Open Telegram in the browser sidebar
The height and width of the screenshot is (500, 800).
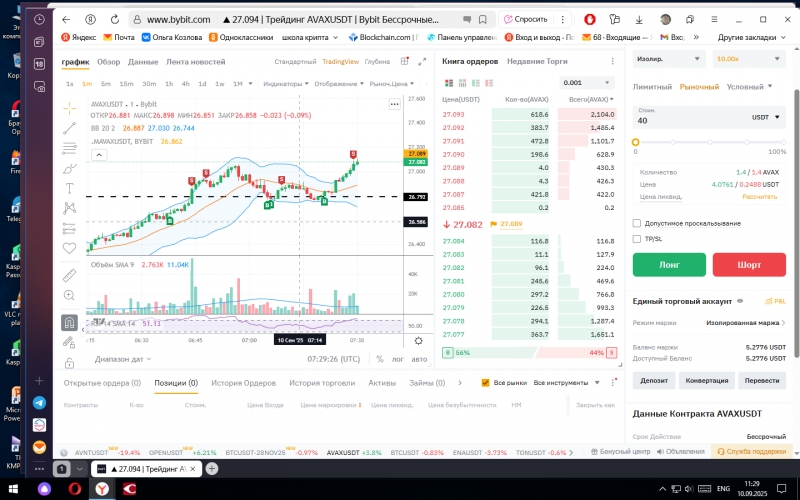[x=39, y=403]
